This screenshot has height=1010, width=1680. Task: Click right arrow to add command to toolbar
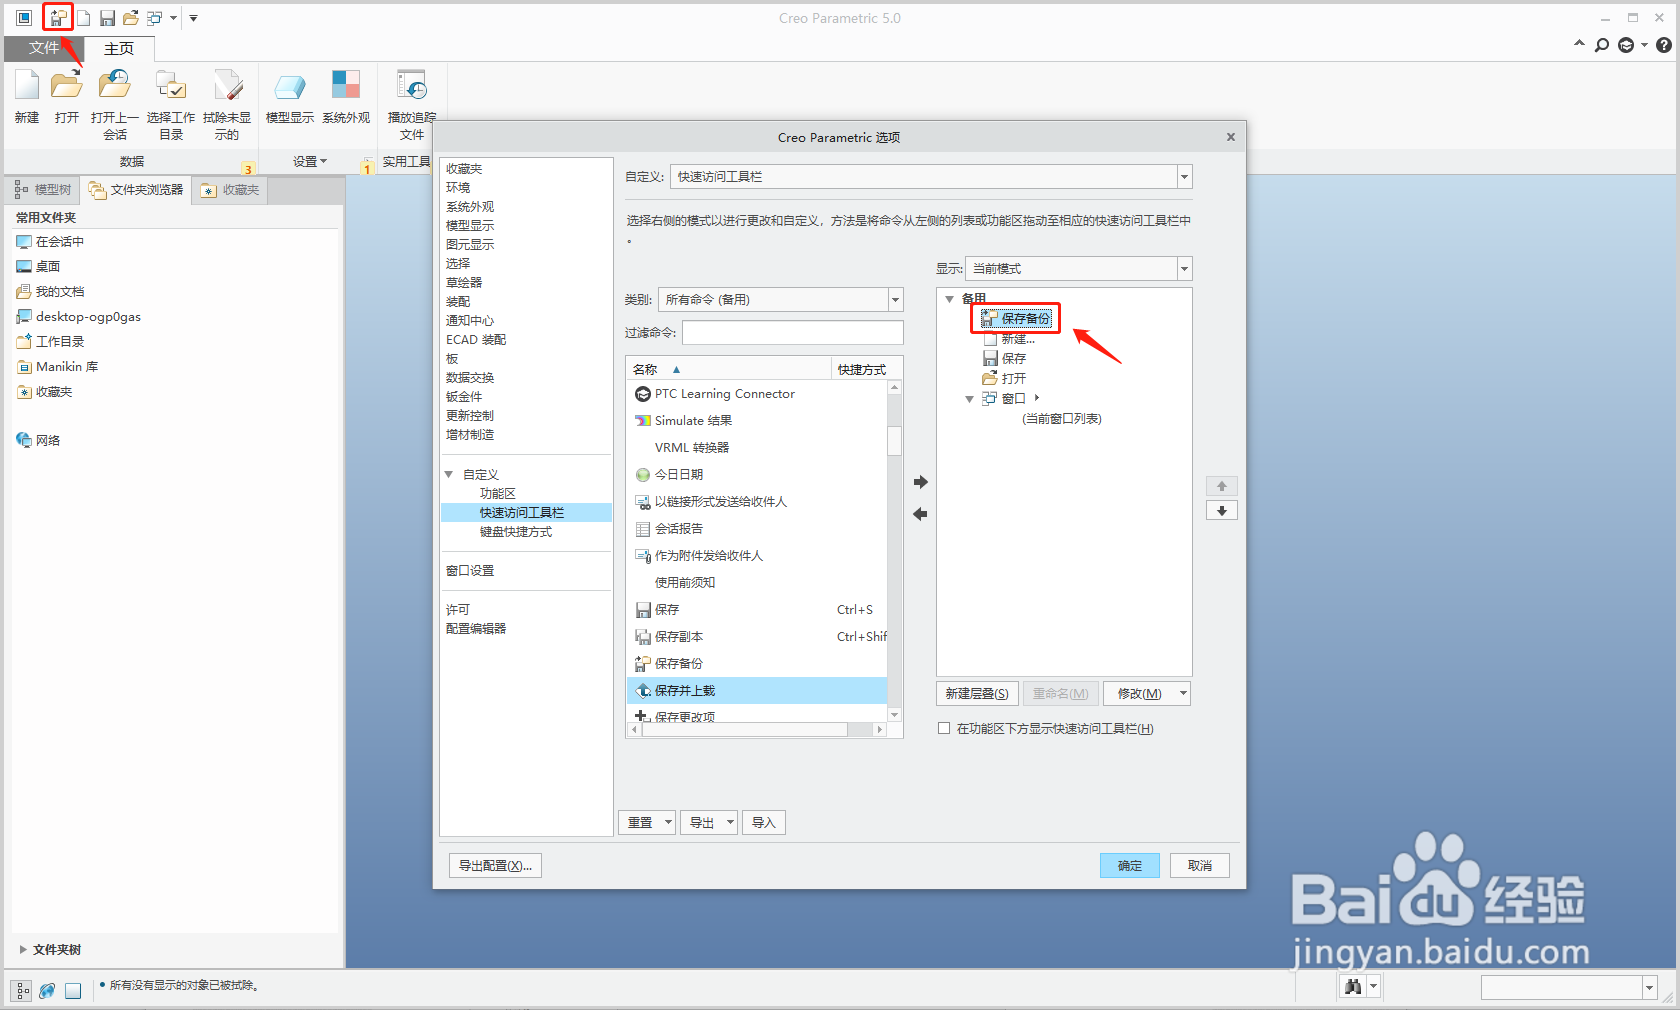pos(921,482)
